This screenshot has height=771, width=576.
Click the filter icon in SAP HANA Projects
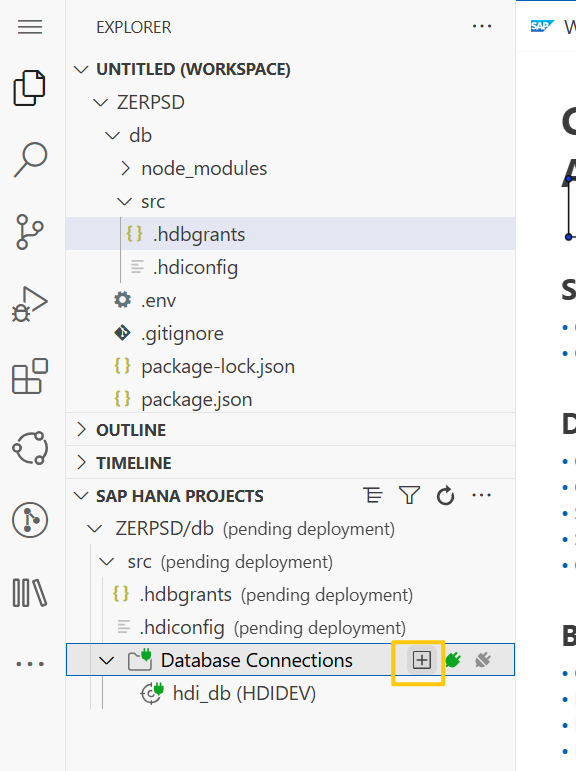point(409,495)
